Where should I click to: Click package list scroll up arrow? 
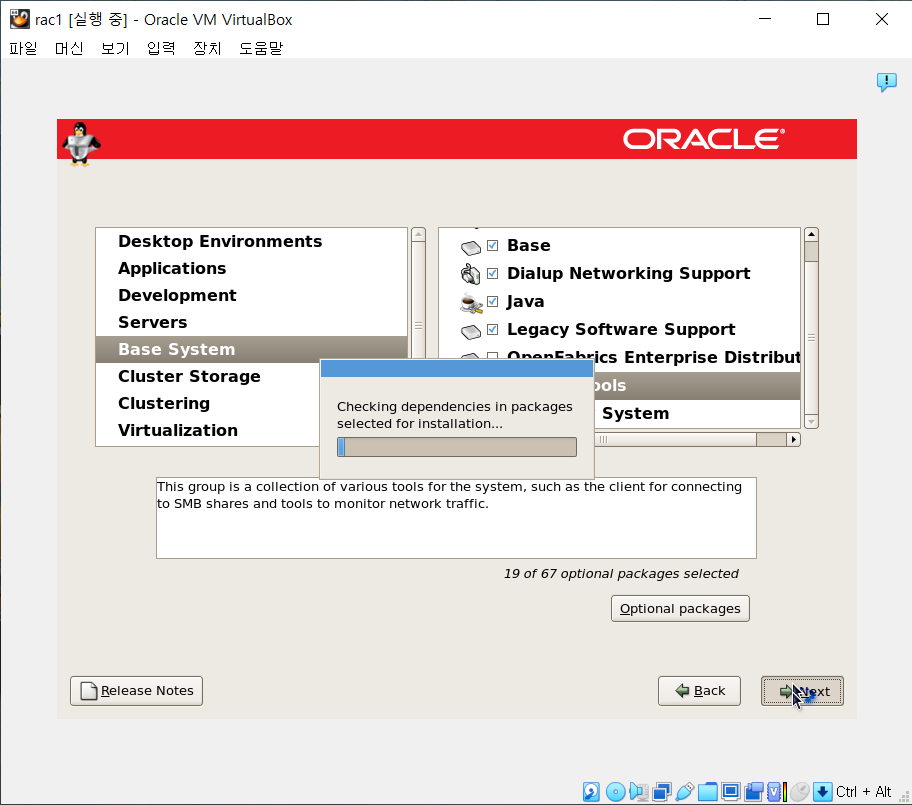(811, 234)
